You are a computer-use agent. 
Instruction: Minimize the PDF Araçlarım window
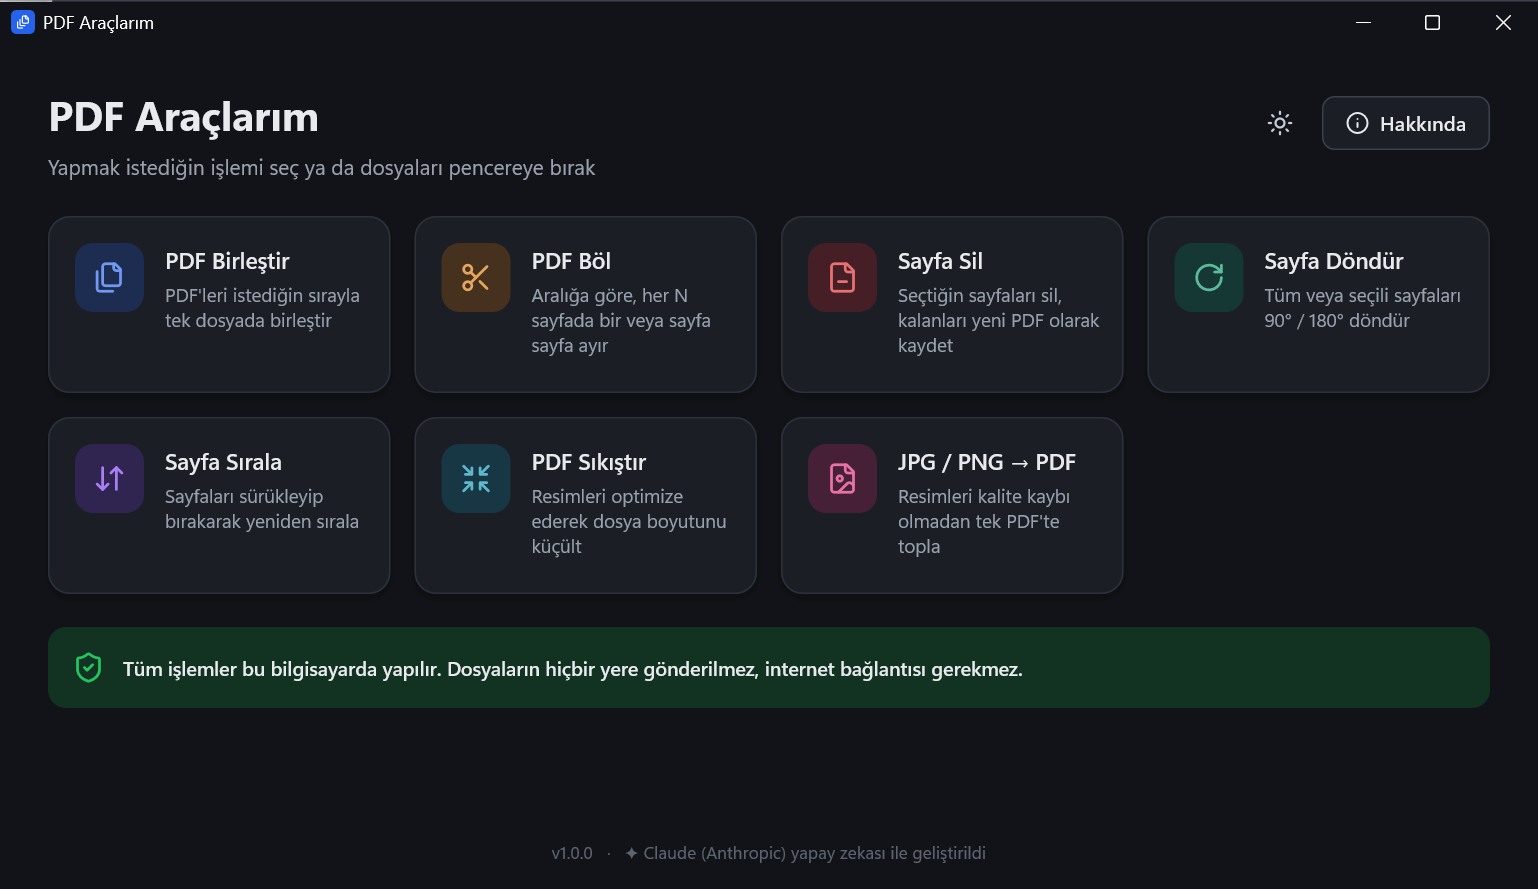tap(1362, 22)
